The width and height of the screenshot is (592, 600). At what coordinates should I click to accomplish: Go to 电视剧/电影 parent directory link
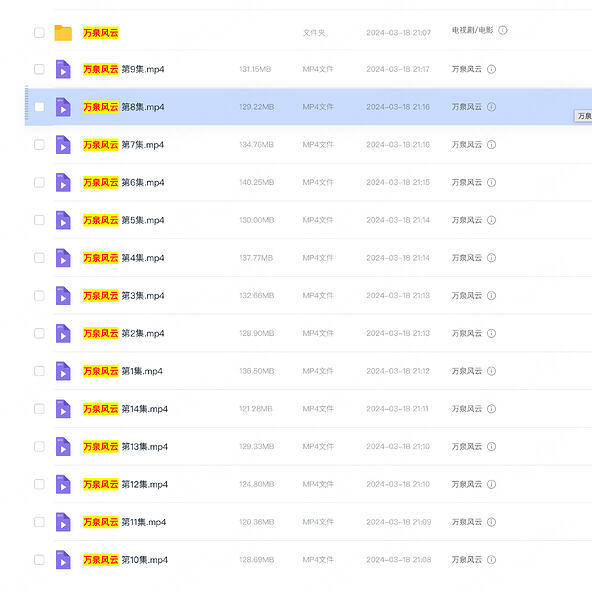tap(473, 30)
